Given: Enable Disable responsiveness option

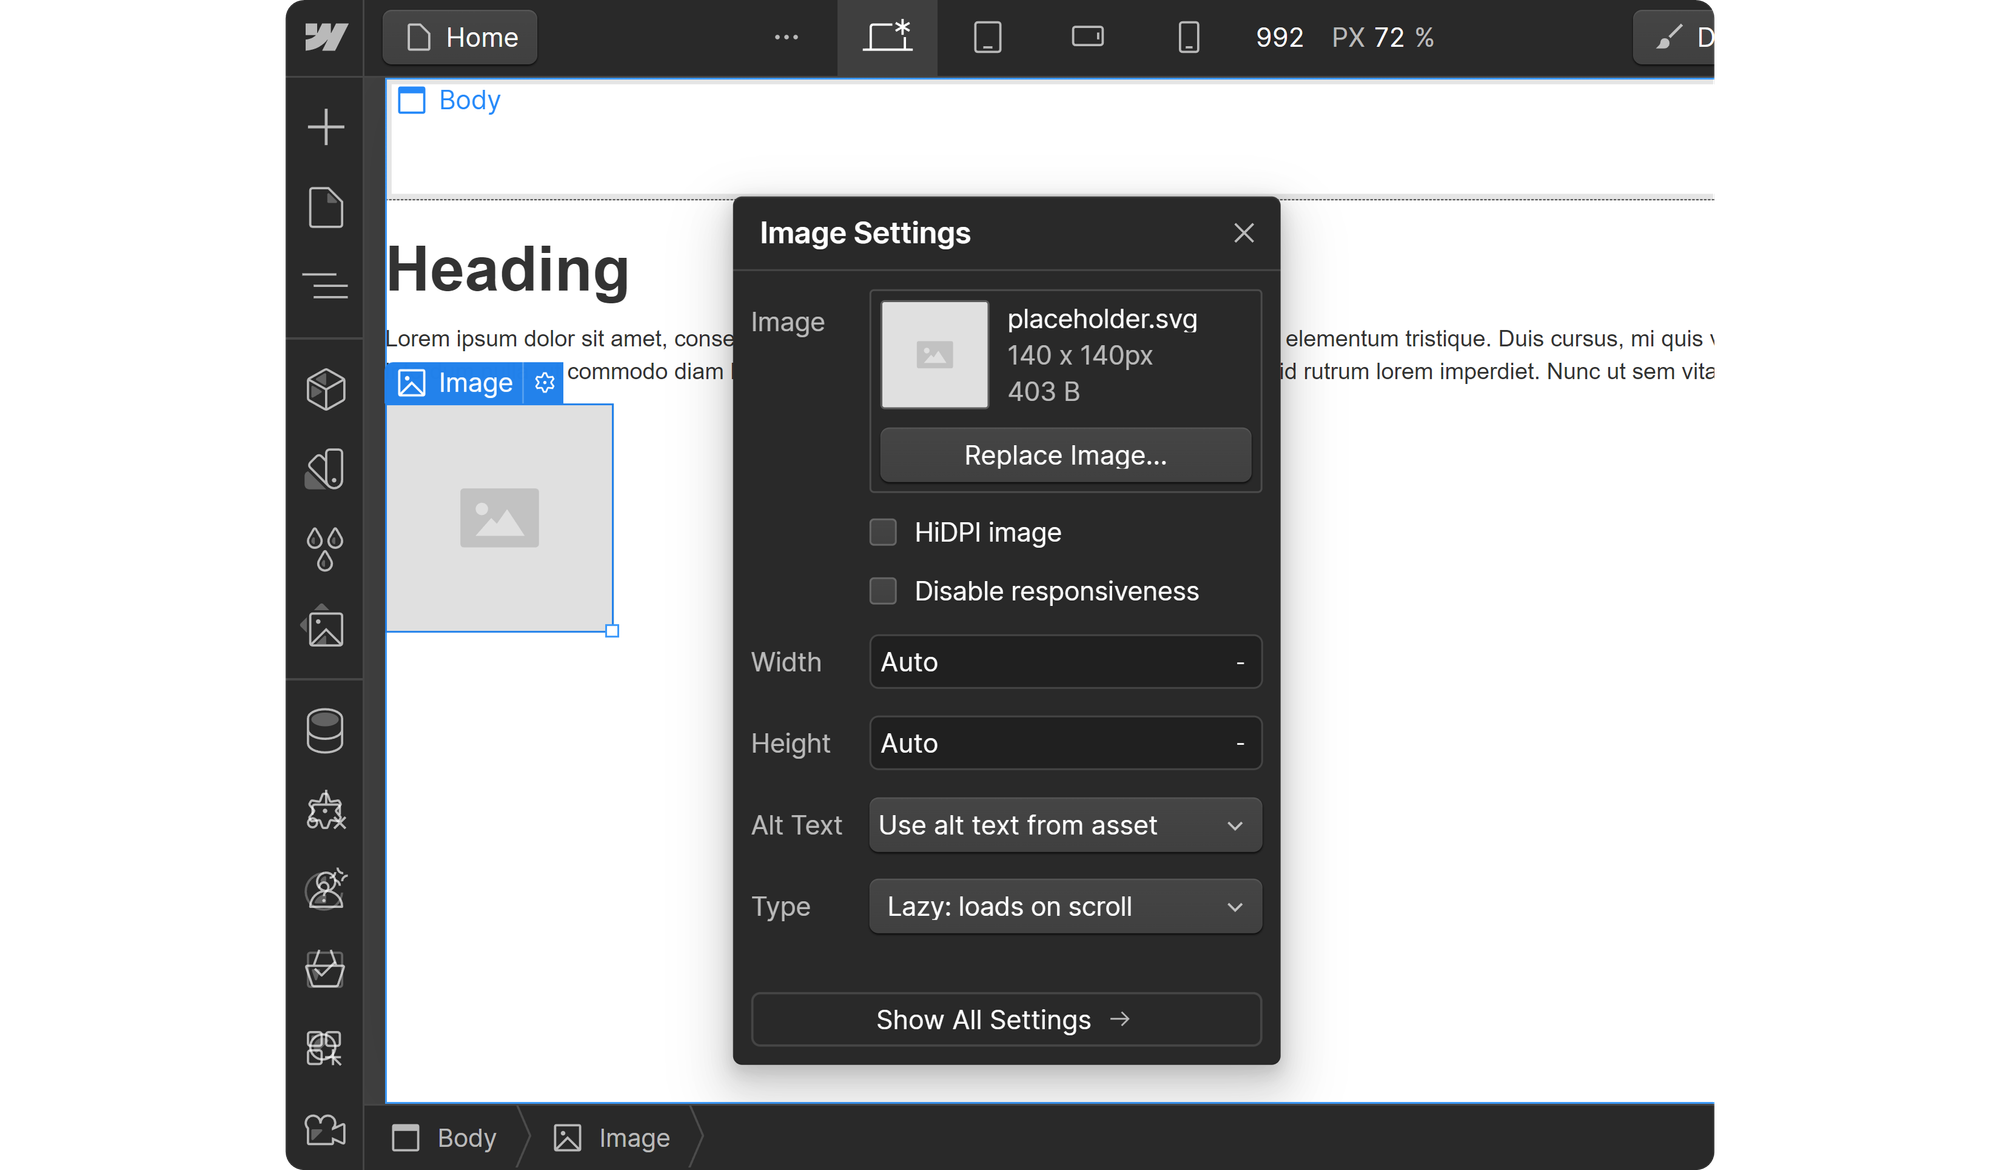Looking at the screenshot, I should click(x=883, y=591).
